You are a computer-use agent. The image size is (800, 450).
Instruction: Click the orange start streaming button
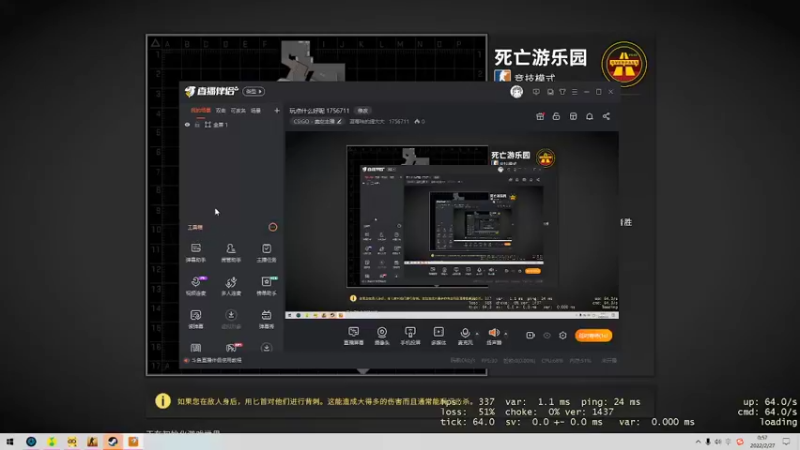pyautogui.click(x=593, y=335)
